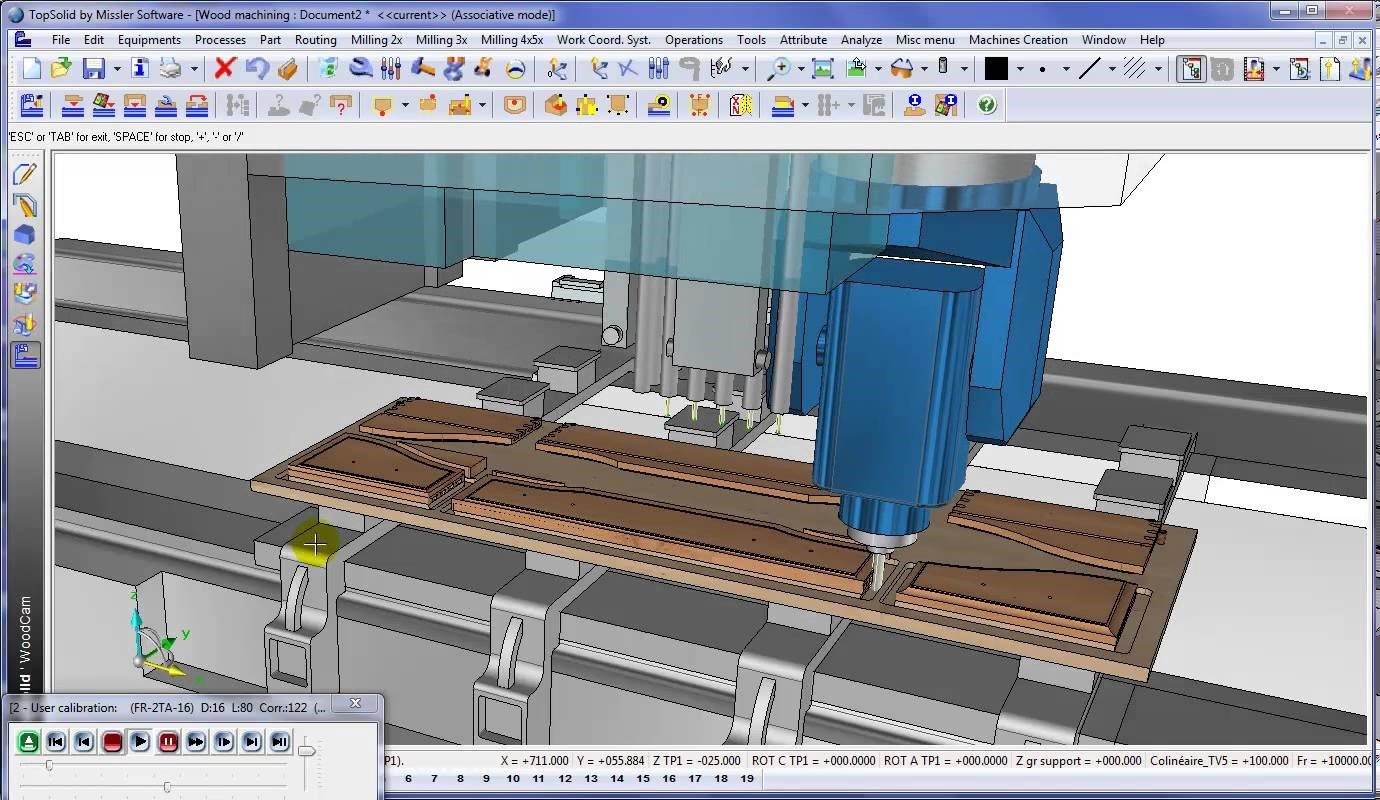1380x800 pixels.
Task: Click the upper horizontal slider in the simulation panel
Action: pyautogui.click(x=153, y=765)
